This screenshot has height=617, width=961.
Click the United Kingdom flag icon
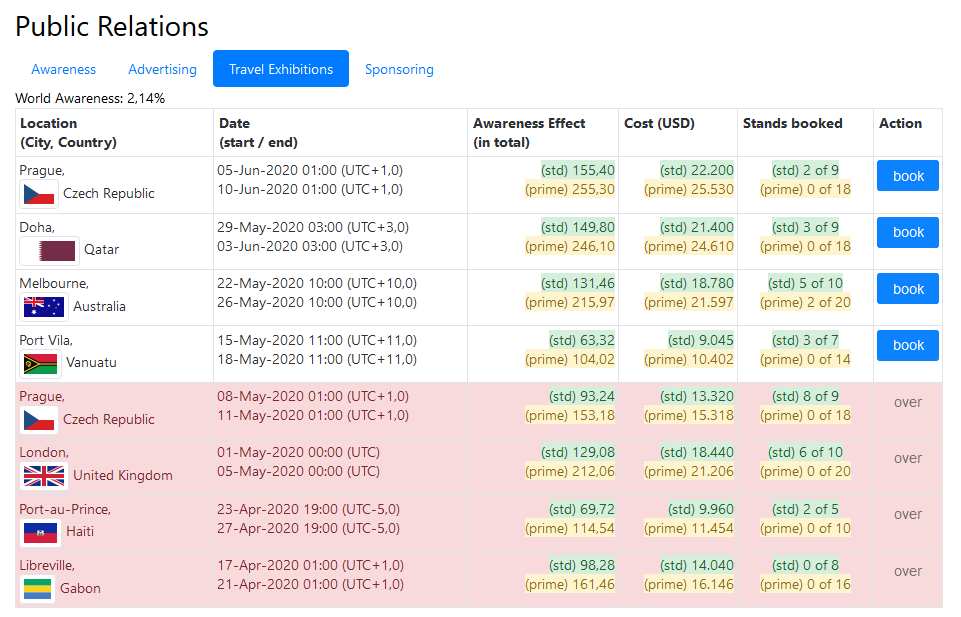[44, 476]
